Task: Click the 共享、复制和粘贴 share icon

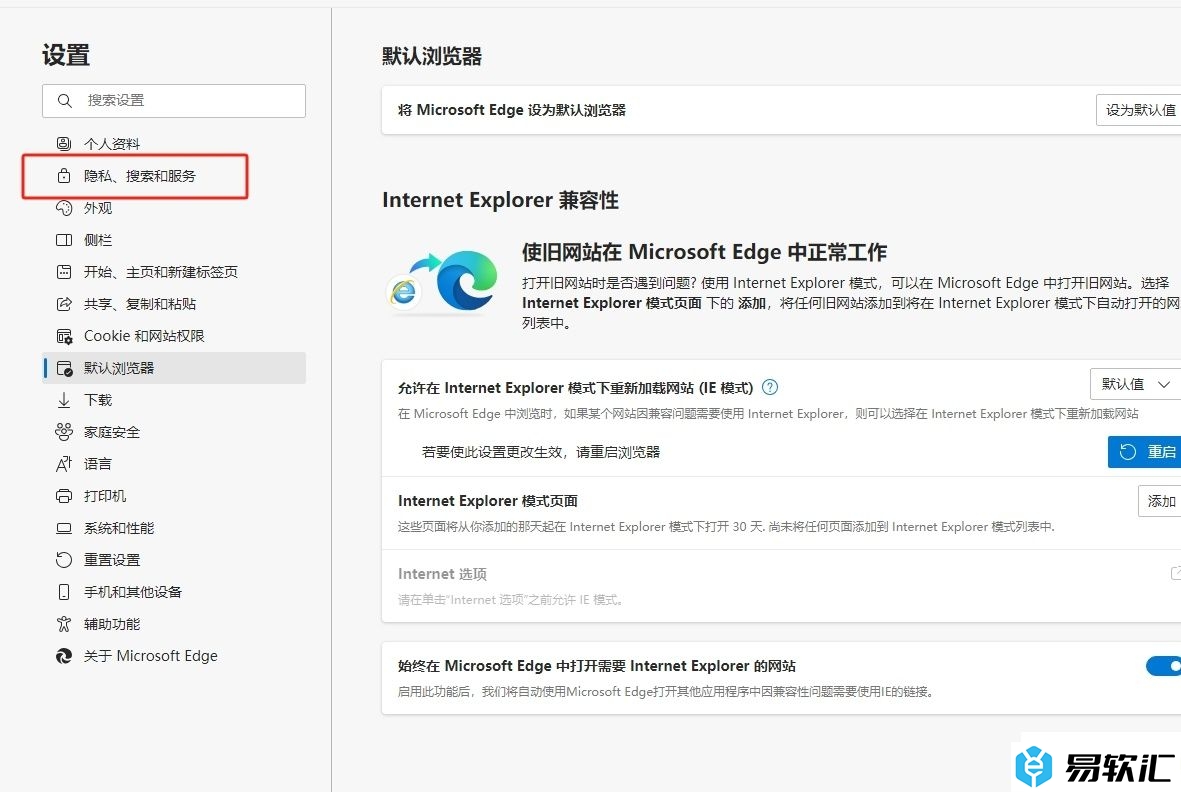Action: pyautogui.click(x=64, y=304)
